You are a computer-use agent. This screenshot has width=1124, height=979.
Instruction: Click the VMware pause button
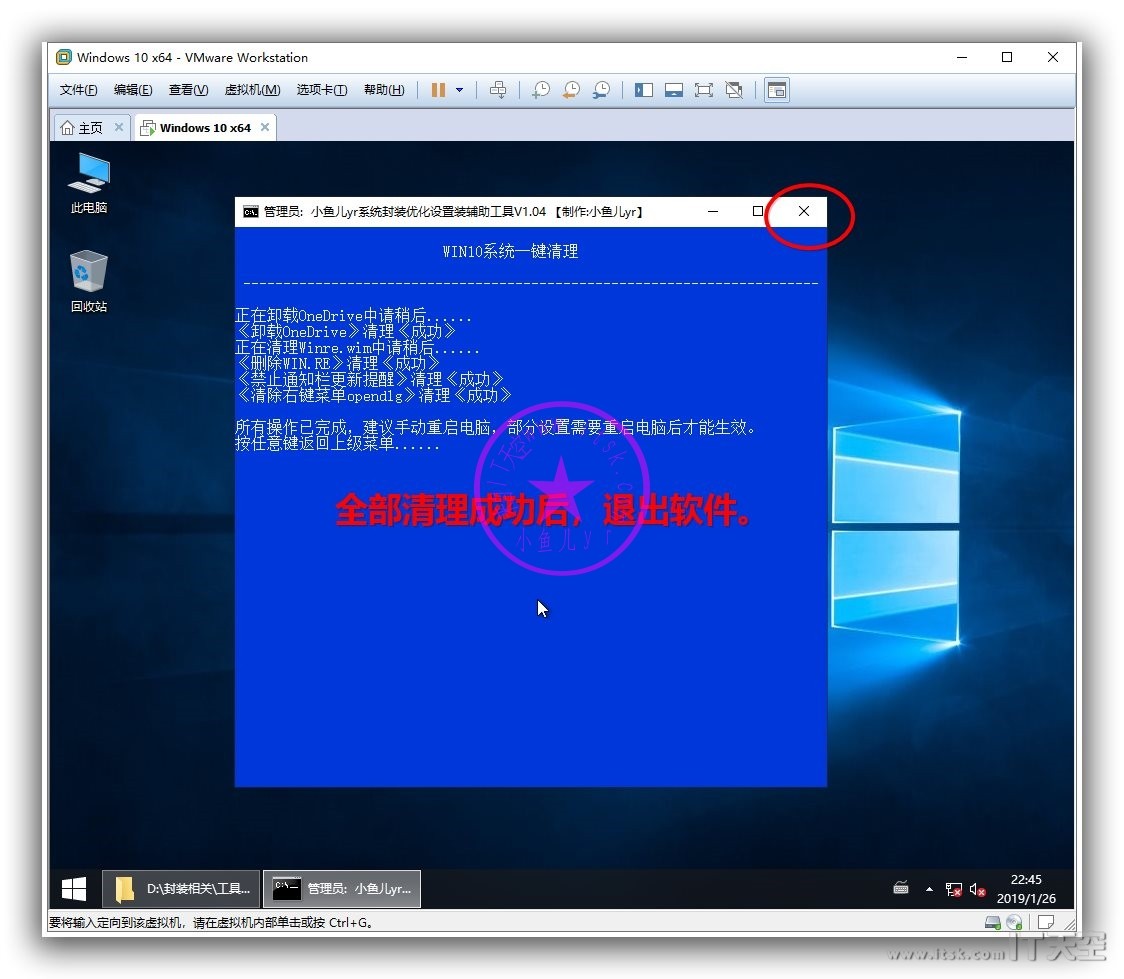(x=438, y=90)
